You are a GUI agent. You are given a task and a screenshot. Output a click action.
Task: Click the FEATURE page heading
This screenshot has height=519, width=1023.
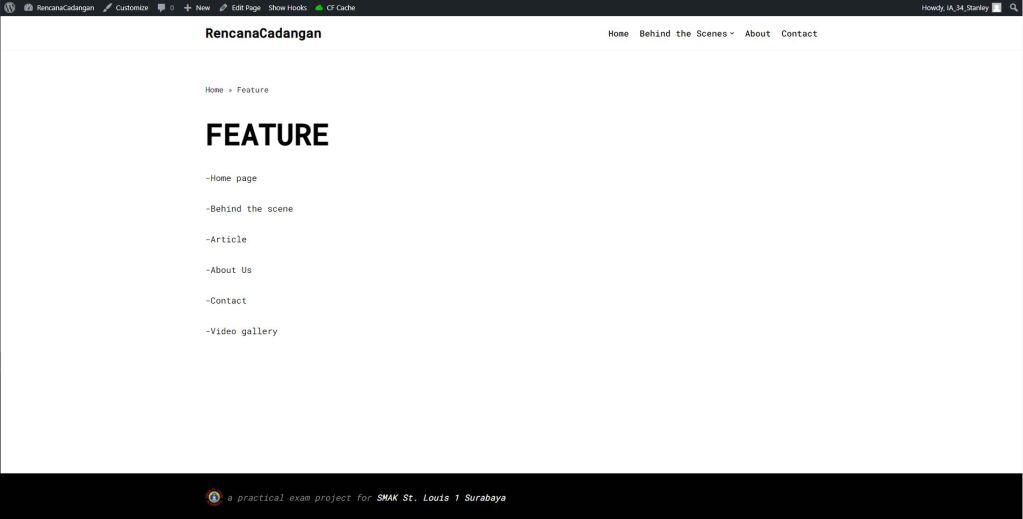(x=267, y=135)
